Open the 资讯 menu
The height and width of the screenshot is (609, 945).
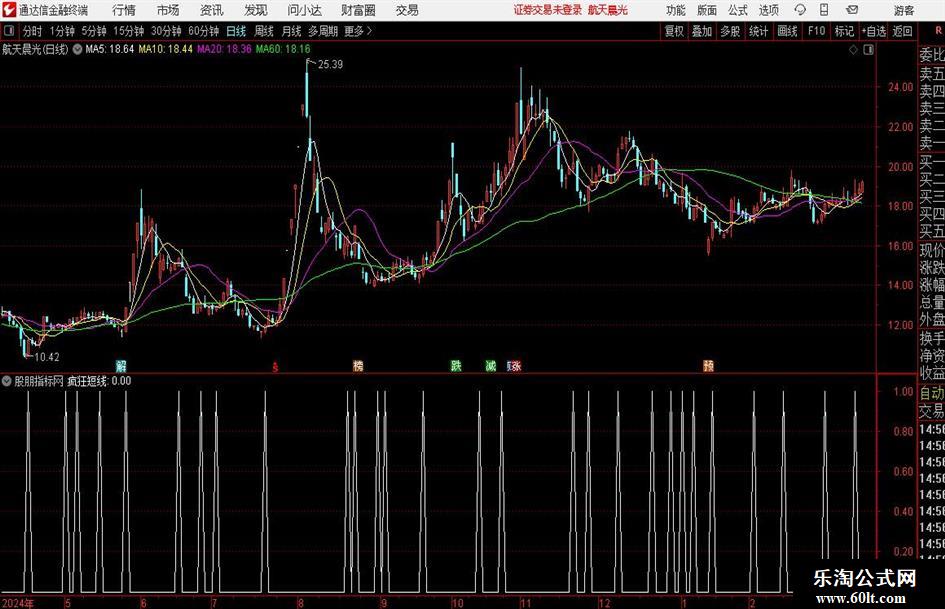(x=212, y=10)
